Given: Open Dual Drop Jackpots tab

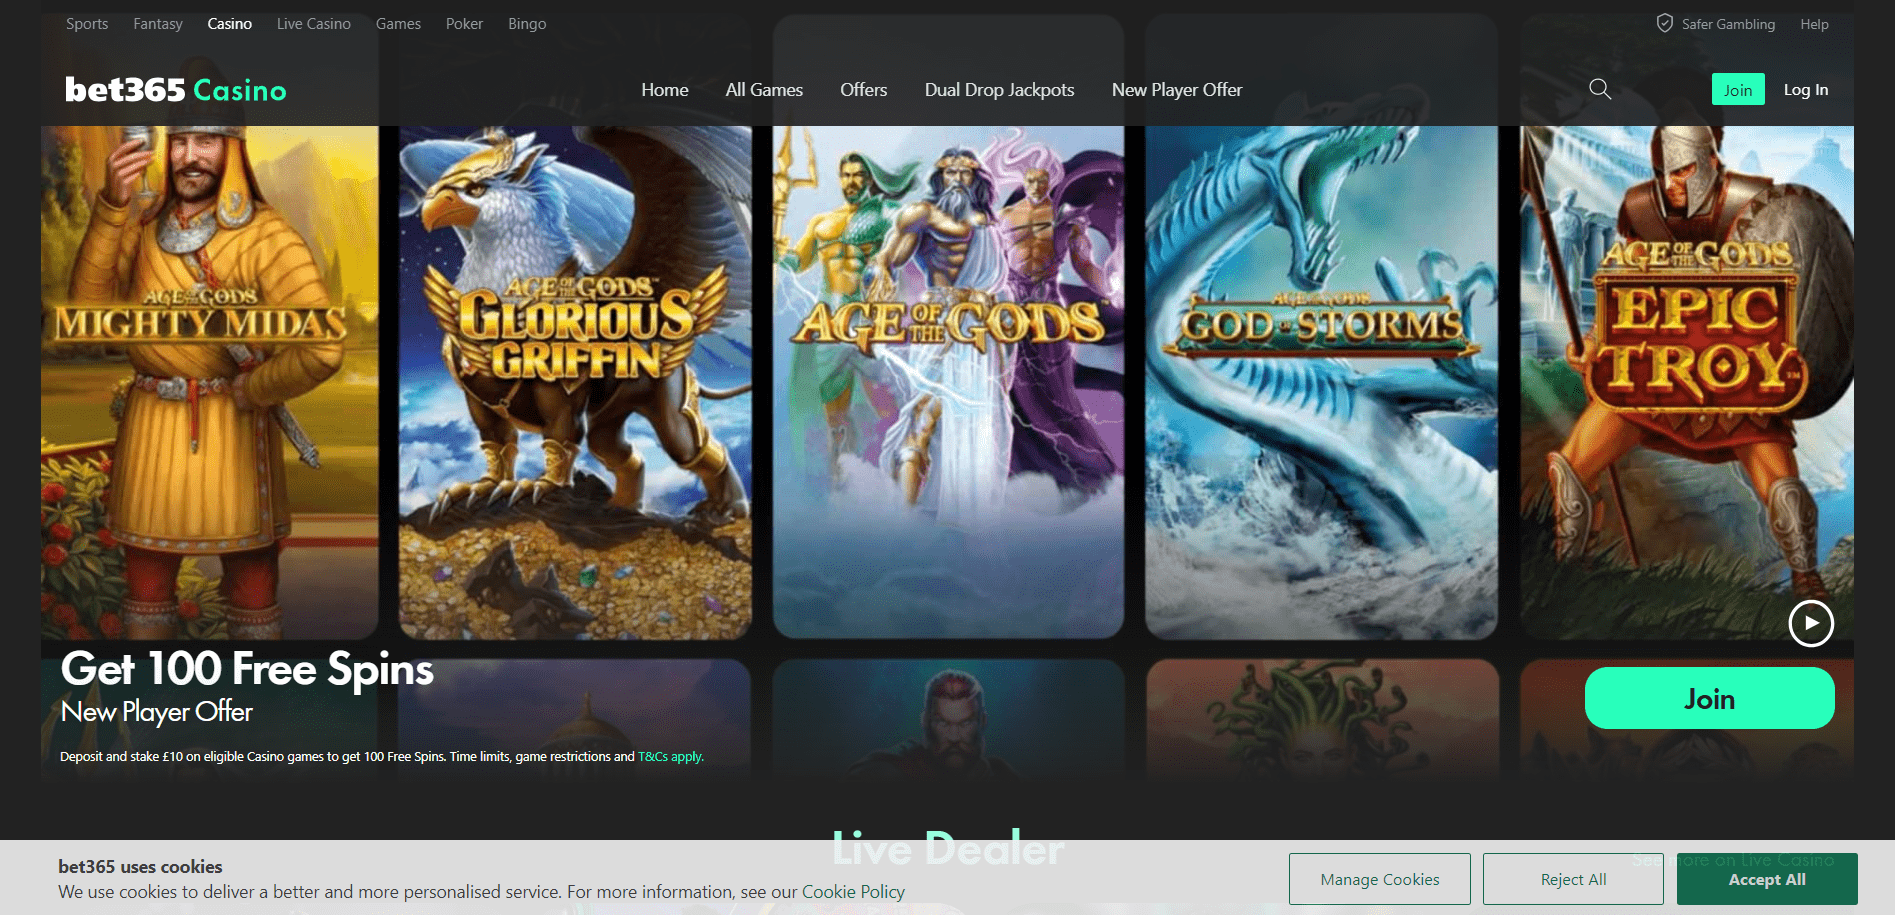Looking at the screenshot, I should (x=1000, y=90).
